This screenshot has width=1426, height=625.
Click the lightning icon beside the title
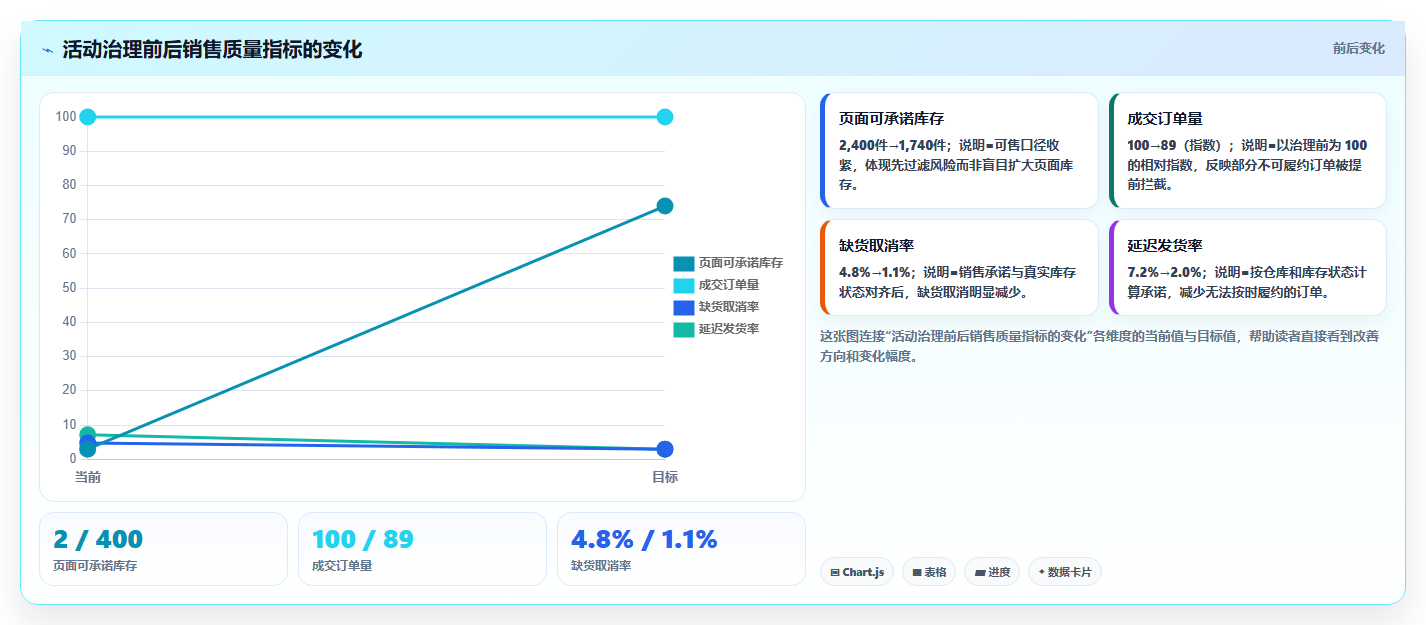point(48,50)
